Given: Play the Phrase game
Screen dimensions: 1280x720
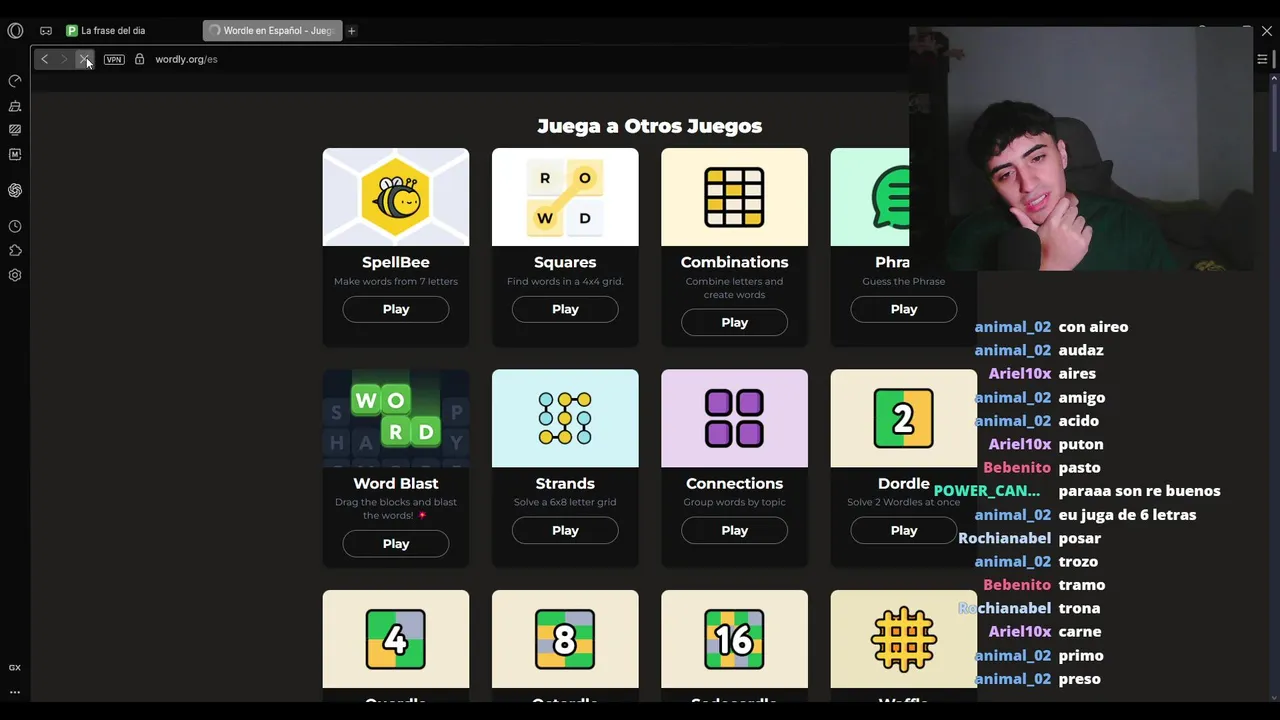Looking at the screenshot, I should (903, 309).
